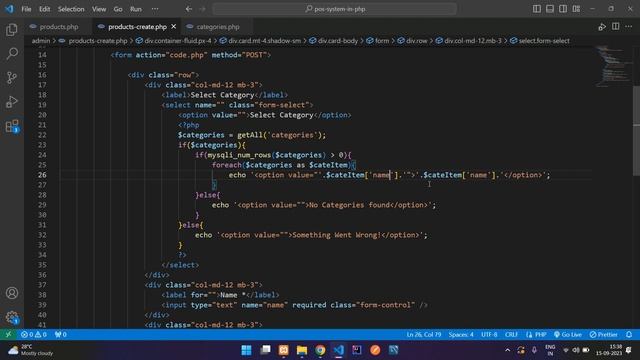Toggle the secondary side bar layout icon
640x360 pixels.
[x=563, y=9]
